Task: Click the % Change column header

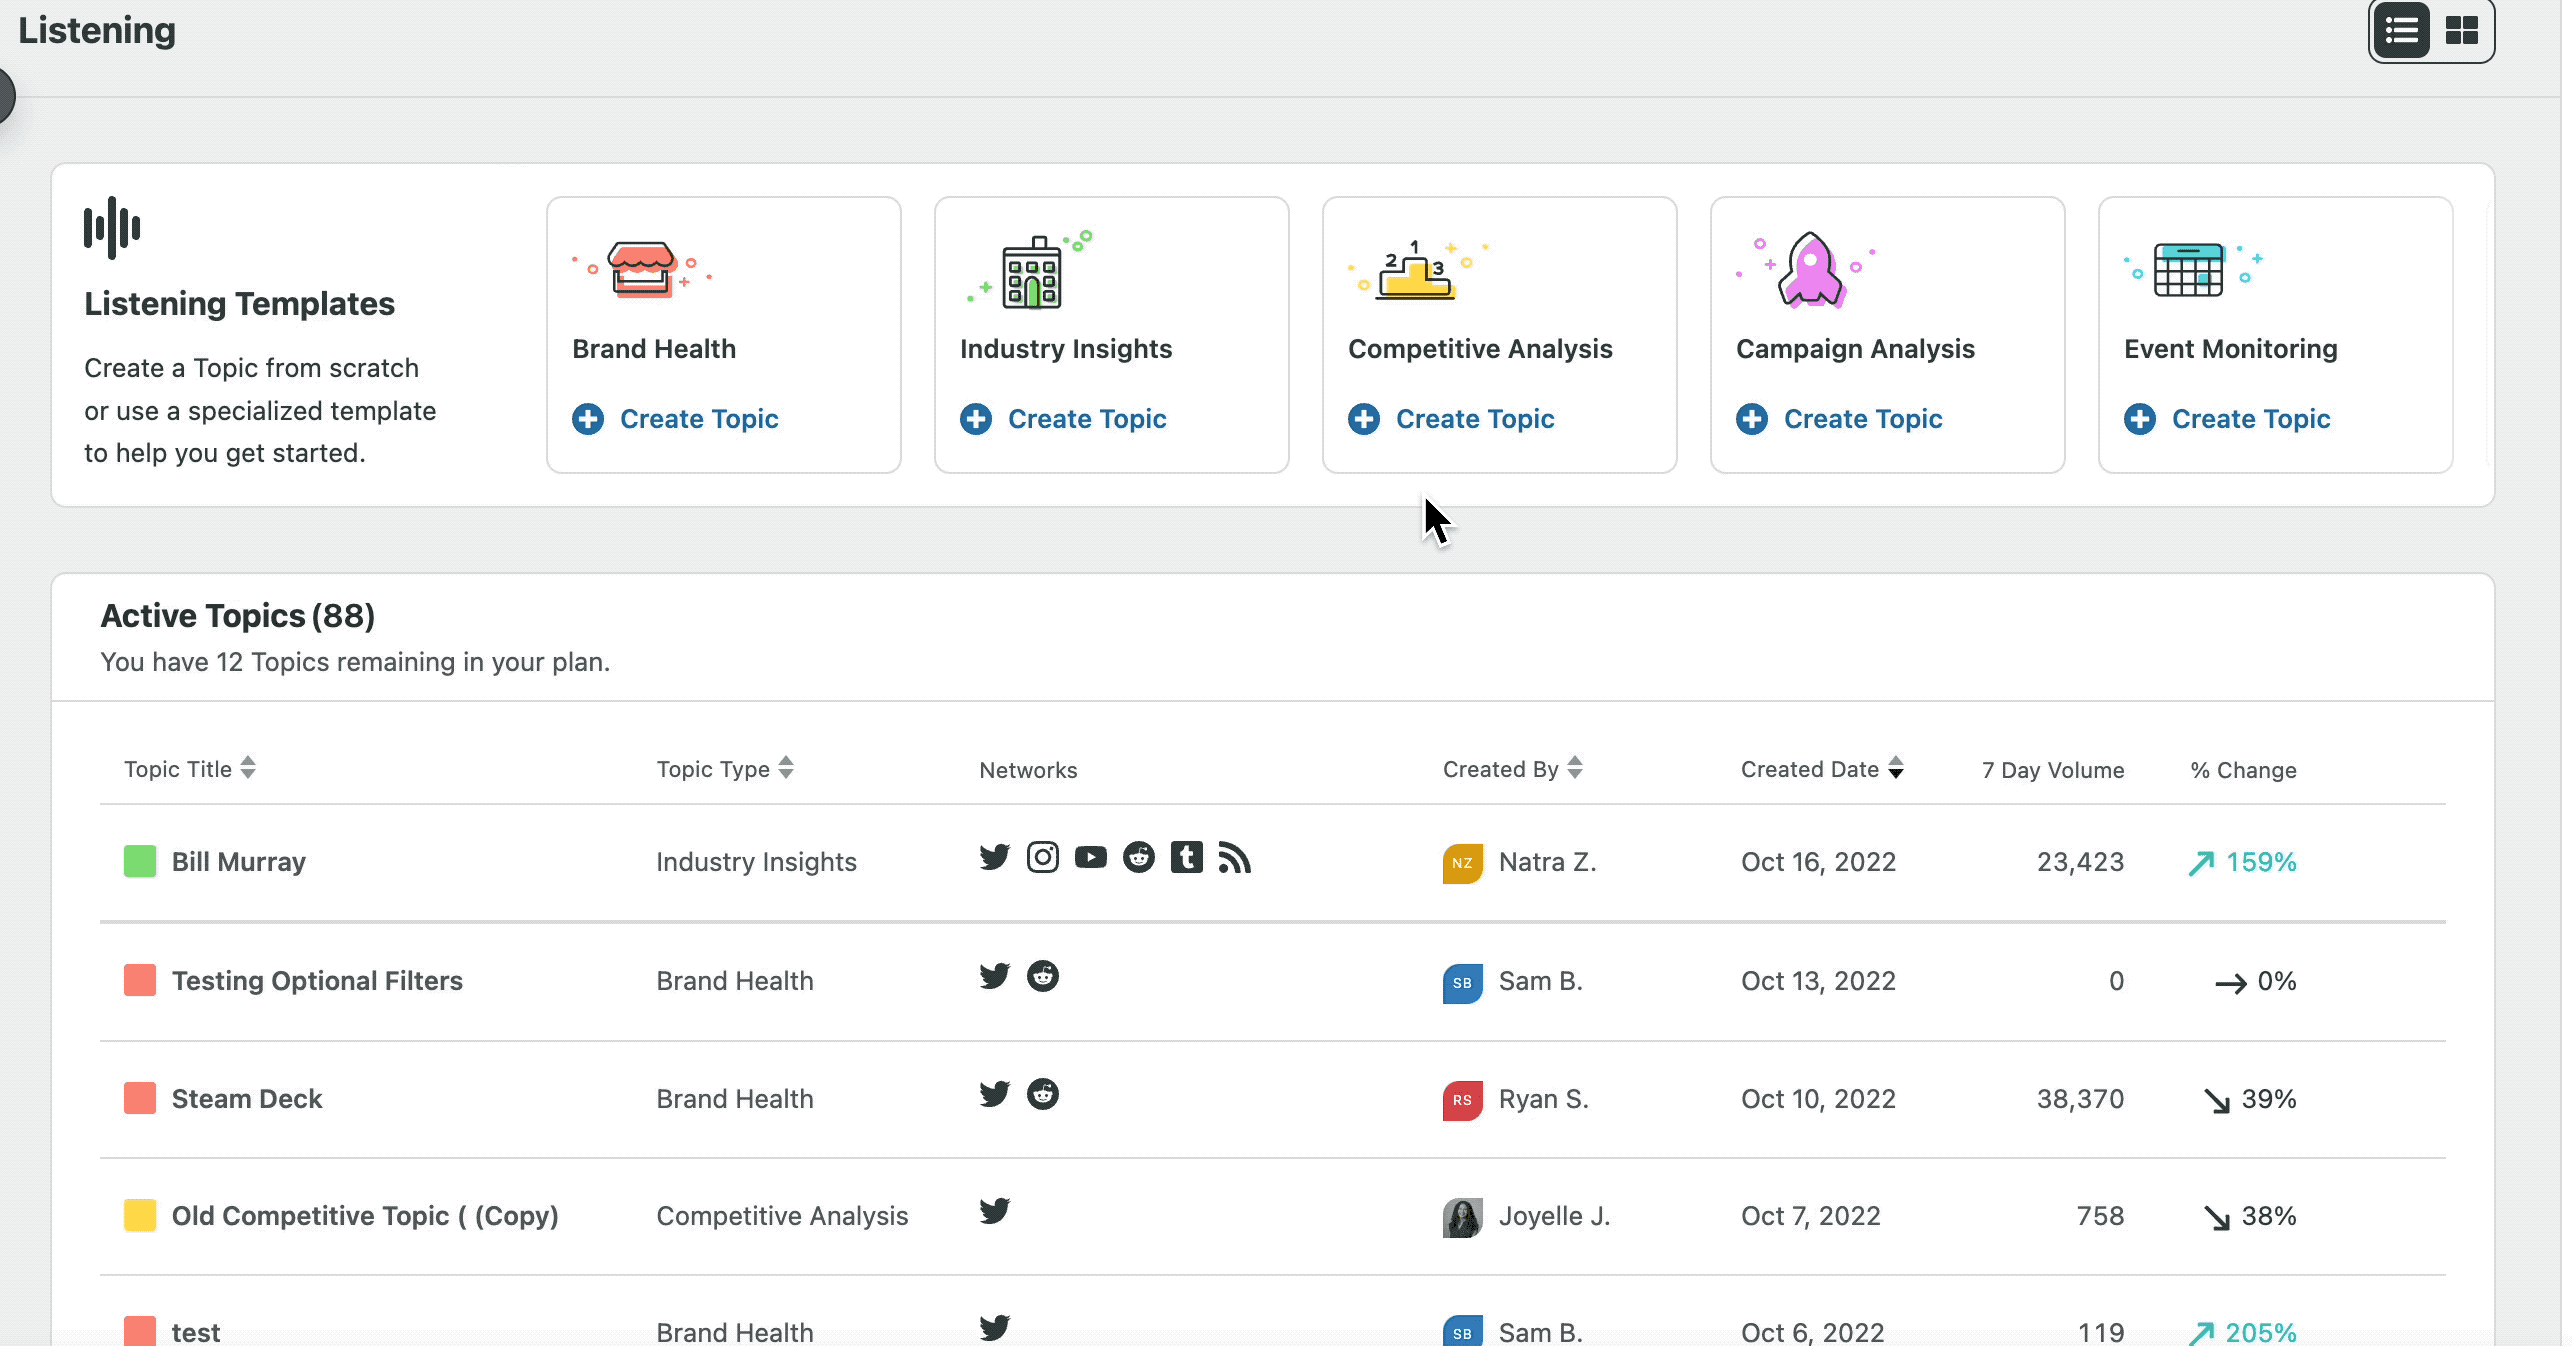Action: pos(2243,770)
